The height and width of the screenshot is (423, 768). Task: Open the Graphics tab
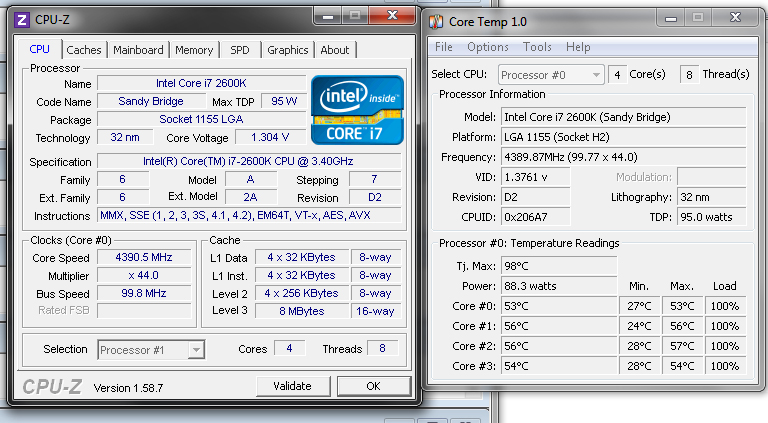coord(288,50)
